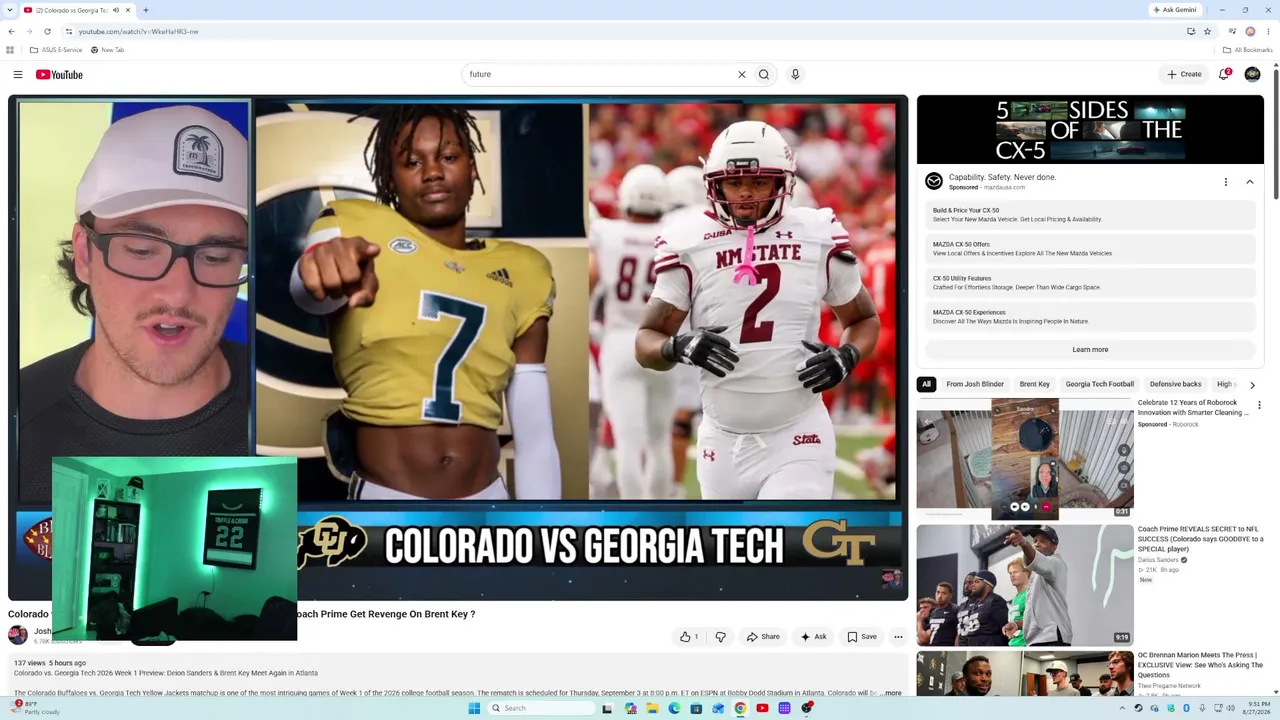Filter by Defensive backs chip
This screenshot has height=720, width=1280.
pyautogui.click(x=1176, y=384)
